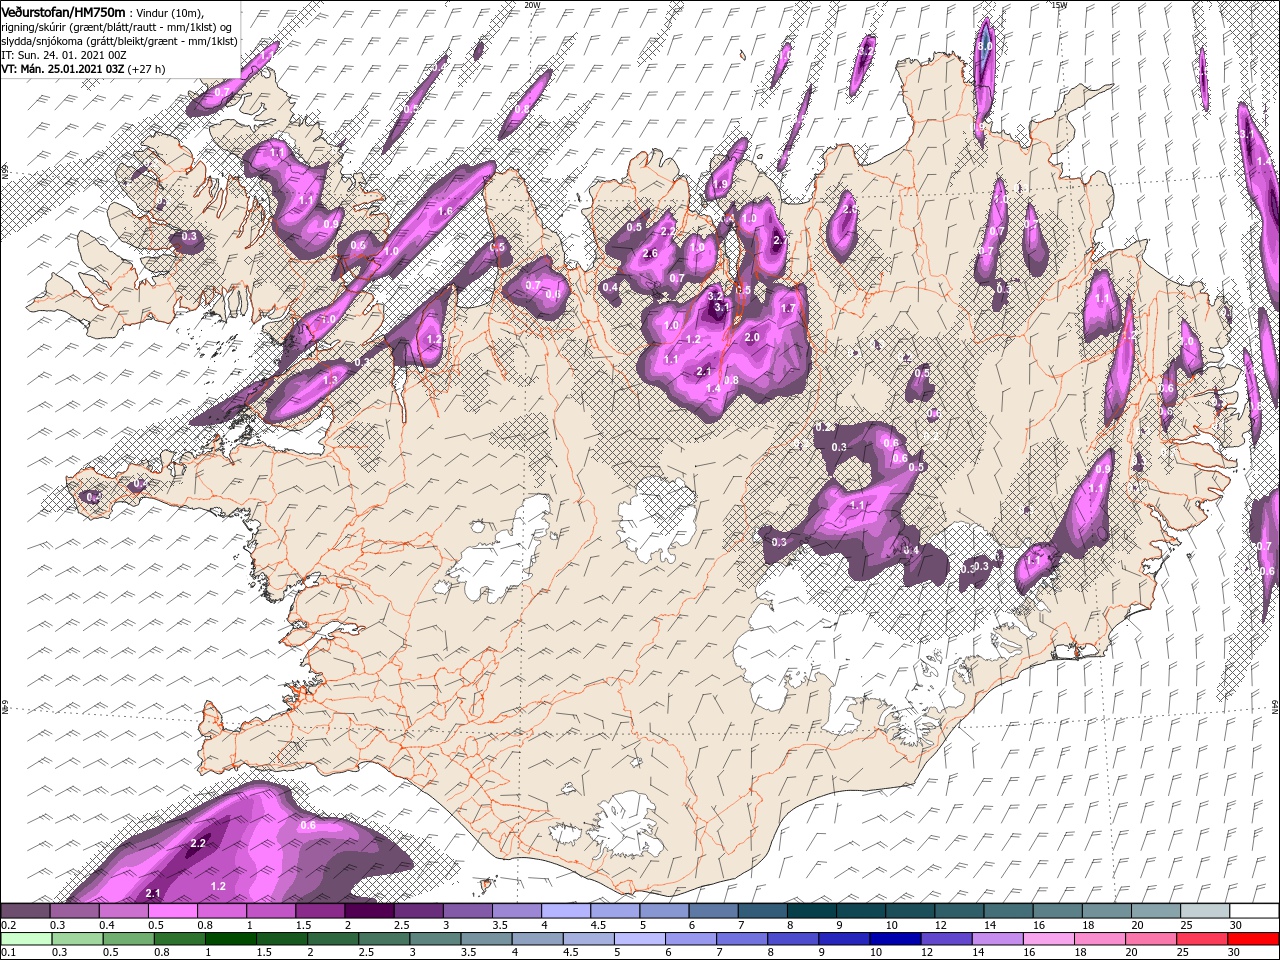The width and height of the screenshot is (1280, 960).
Task: Click the 1.6 value in northwest snow band
Action: [x=446, y=211]
